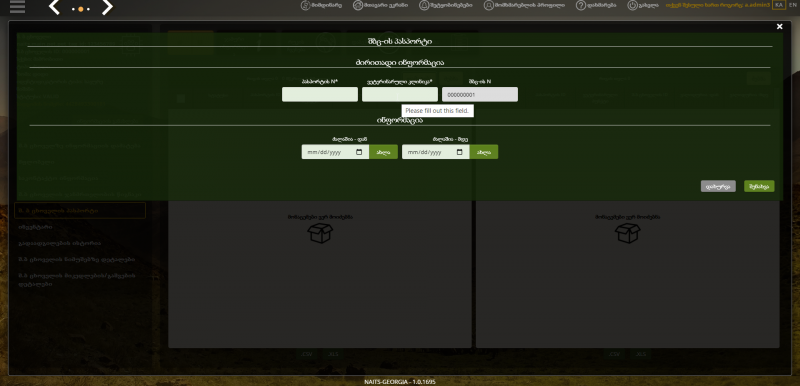Click the green save (შენახვა) button
Viewport: 800px width, 386px height.
tap(759, 187)
